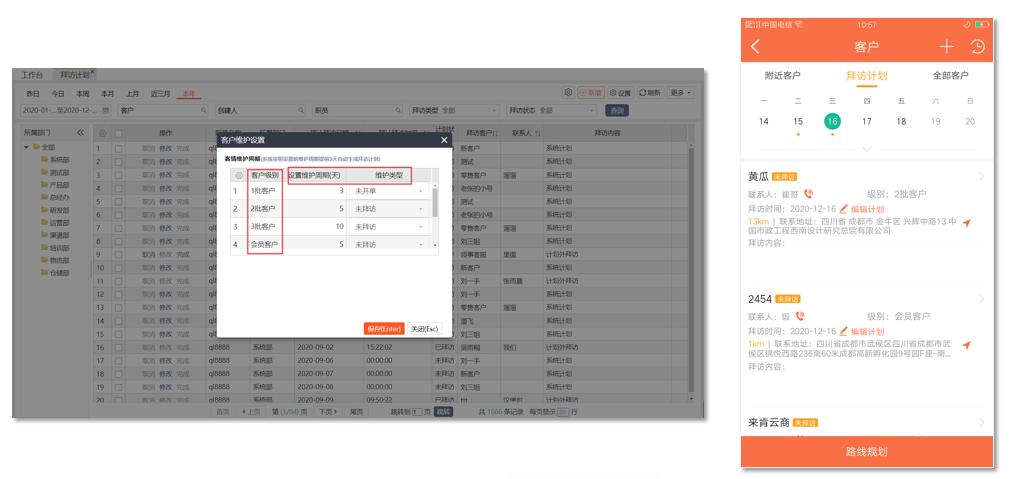Open the 维护类型 dropdown for 2批客户
The width and height of the screenshot is (1012, 479).
pyautogui.click(x=421, y=209)
